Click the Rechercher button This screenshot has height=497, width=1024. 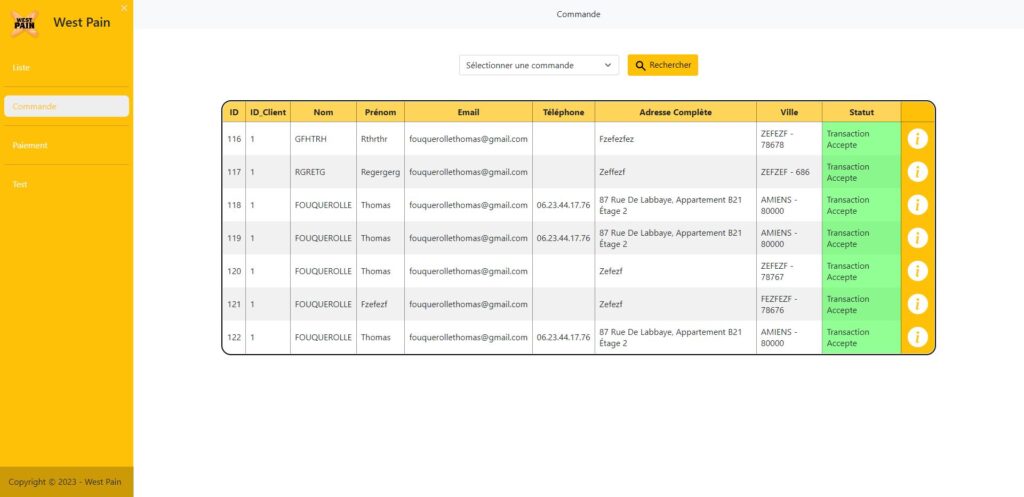[663, 65]
